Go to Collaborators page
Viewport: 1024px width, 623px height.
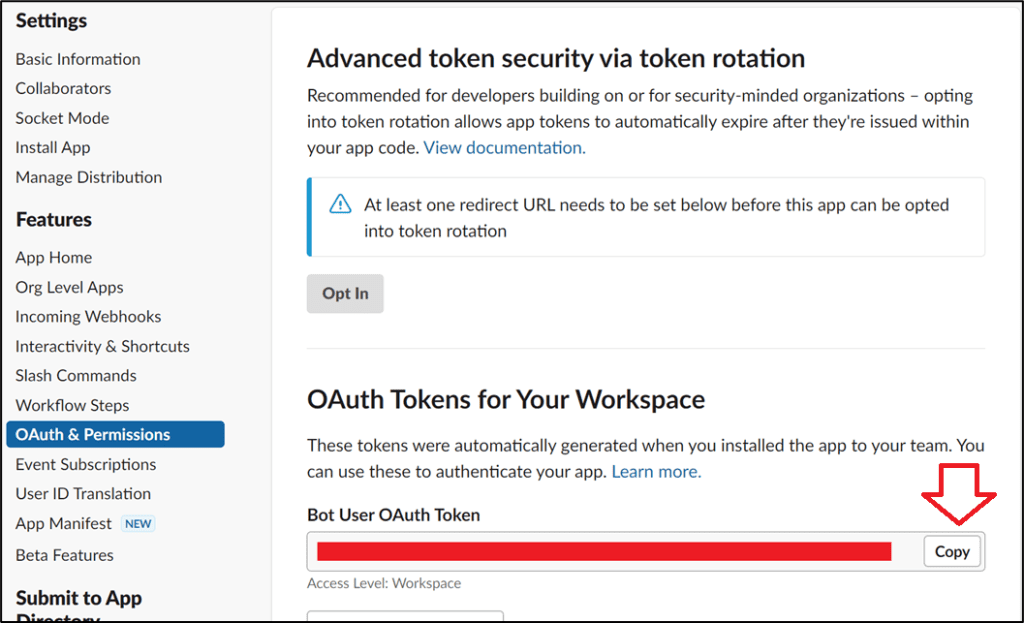point(63,88)
